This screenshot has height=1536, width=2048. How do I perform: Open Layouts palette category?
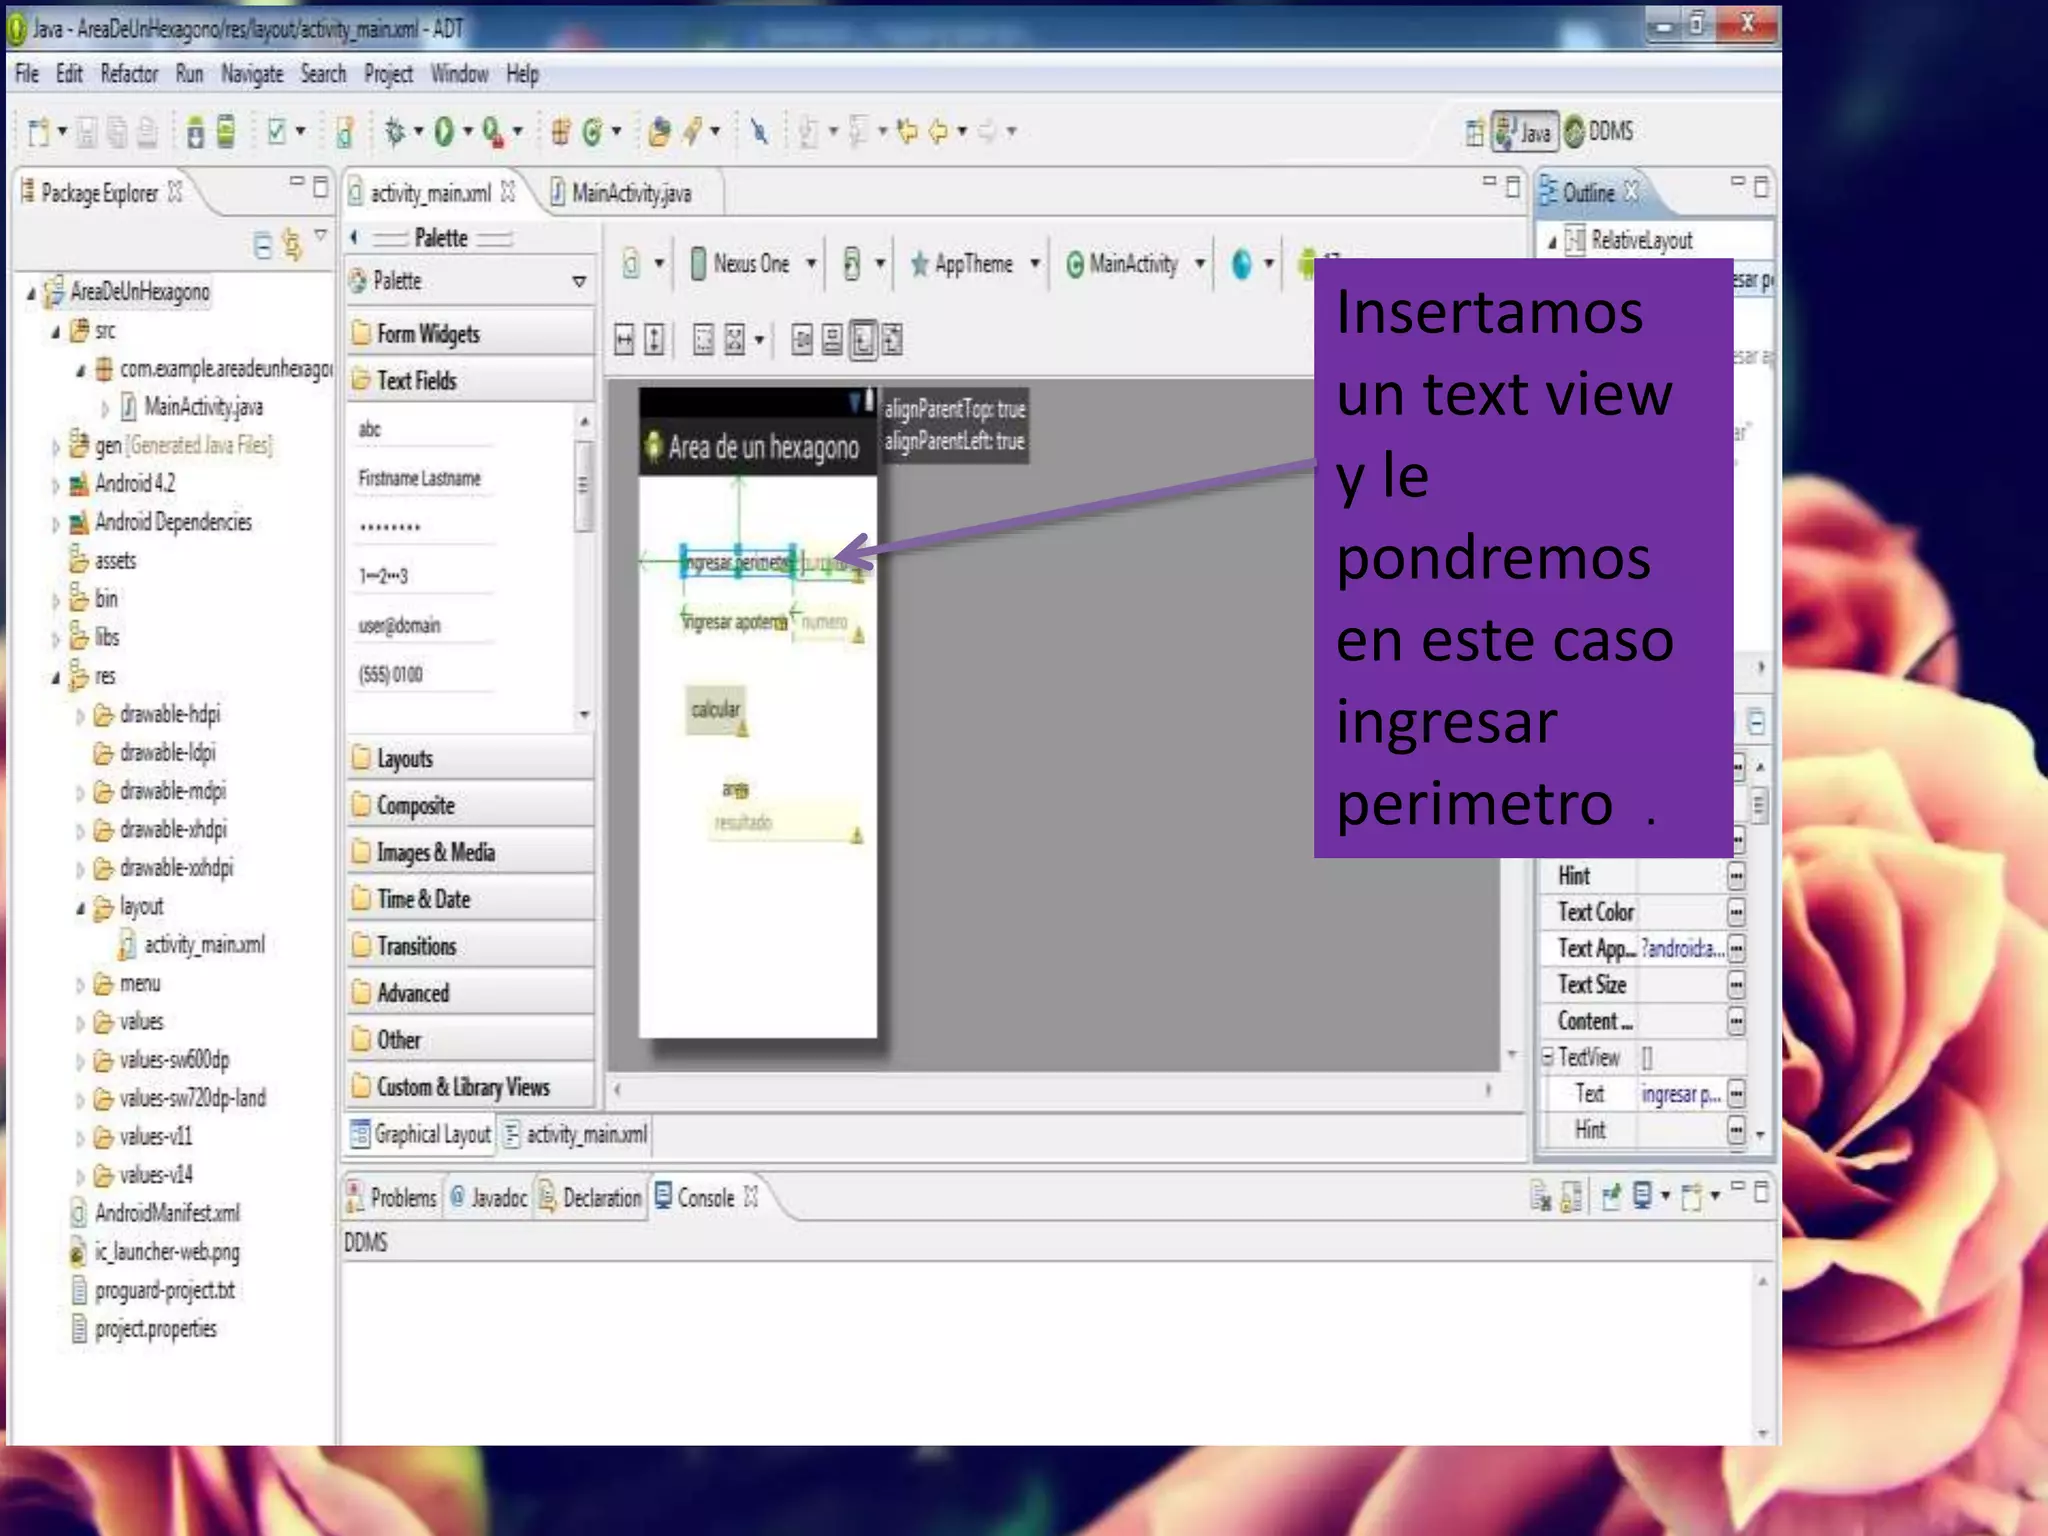click(x=470, y=759)
